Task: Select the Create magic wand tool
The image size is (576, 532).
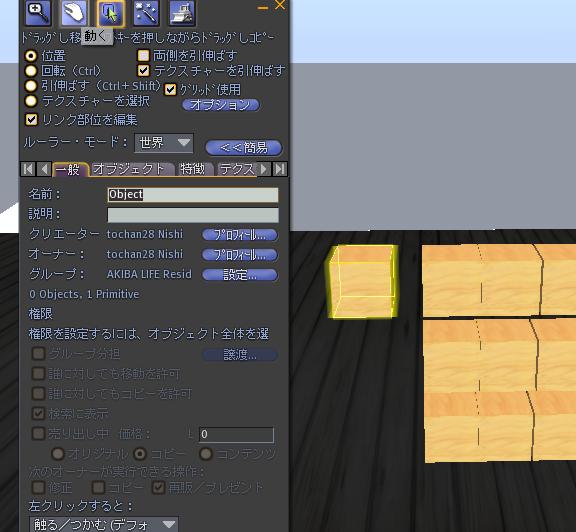Action: [146, 13]
